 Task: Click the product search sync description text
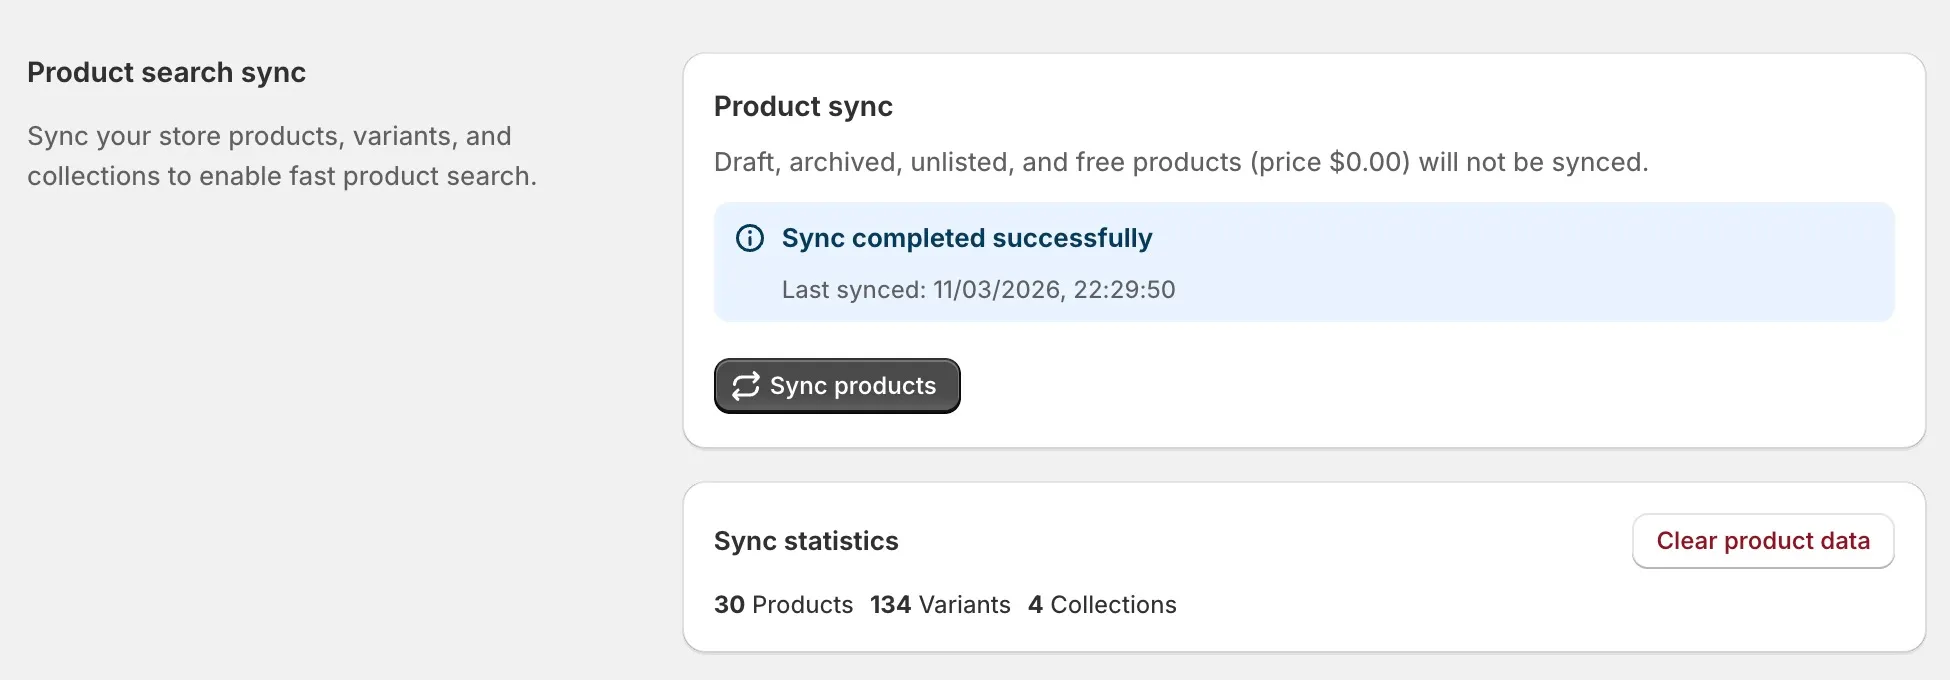283,156
